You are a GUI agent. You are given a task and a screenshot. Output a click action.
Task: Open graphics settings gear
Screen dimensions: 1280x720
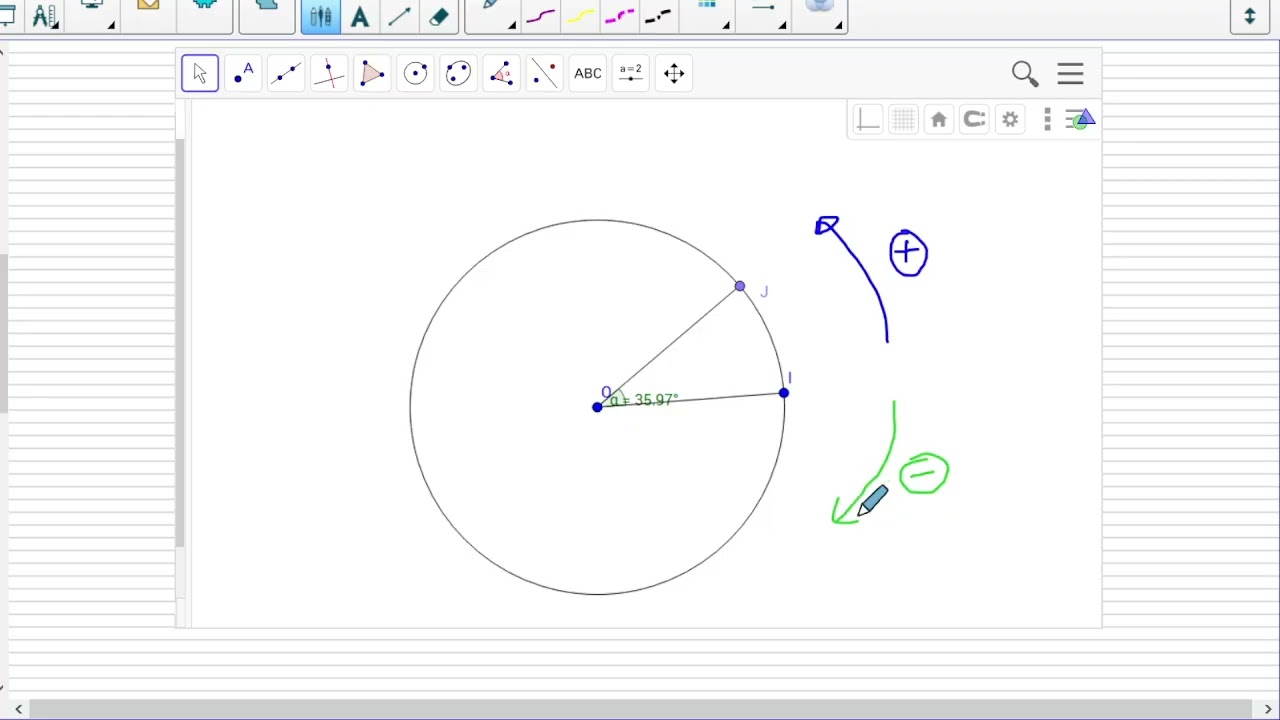click(1010, 120)
